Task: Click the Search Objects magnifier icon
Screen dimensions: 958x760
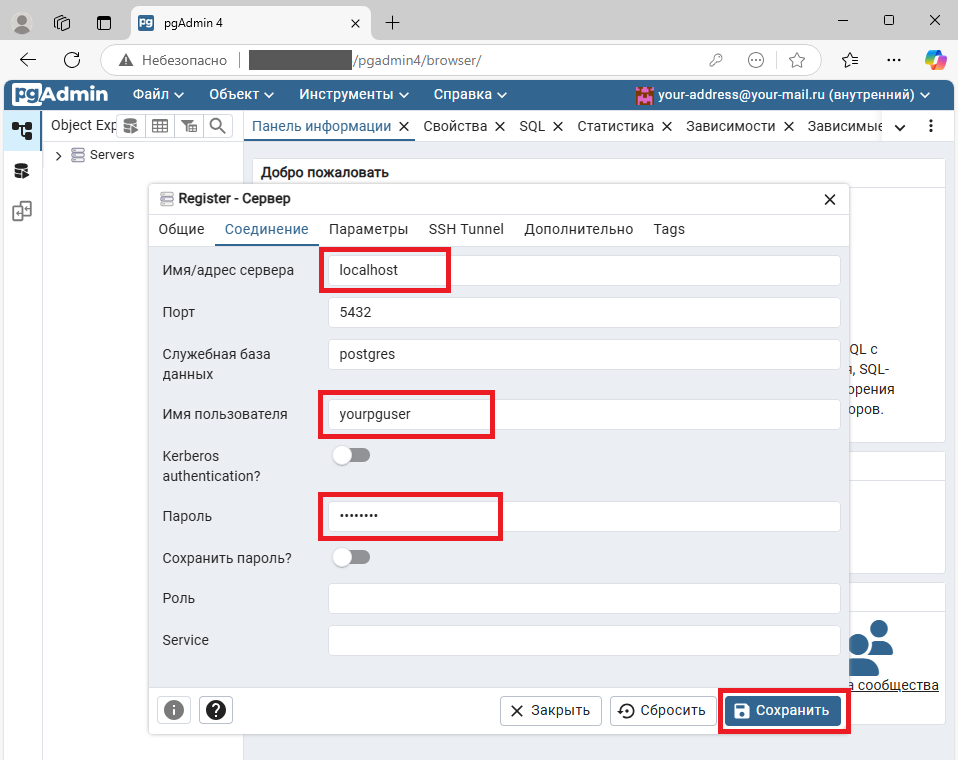Action: 218,126
